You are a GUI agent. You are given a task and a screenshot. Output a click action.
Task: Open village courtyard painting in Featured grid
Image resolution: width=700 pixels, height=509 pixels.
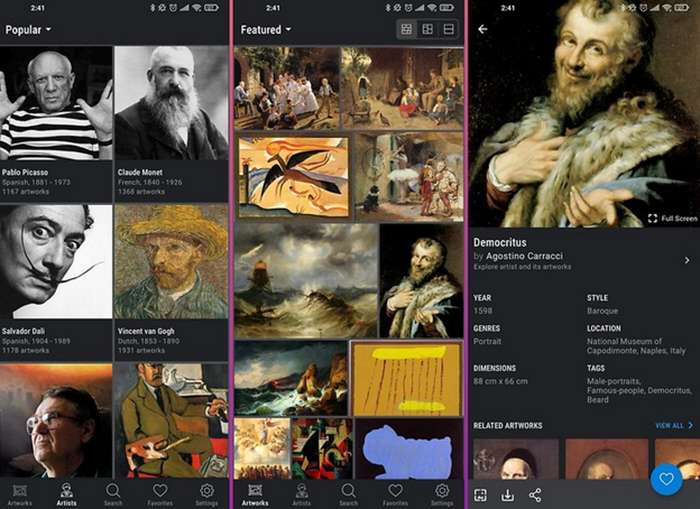[x=402, y=88]
